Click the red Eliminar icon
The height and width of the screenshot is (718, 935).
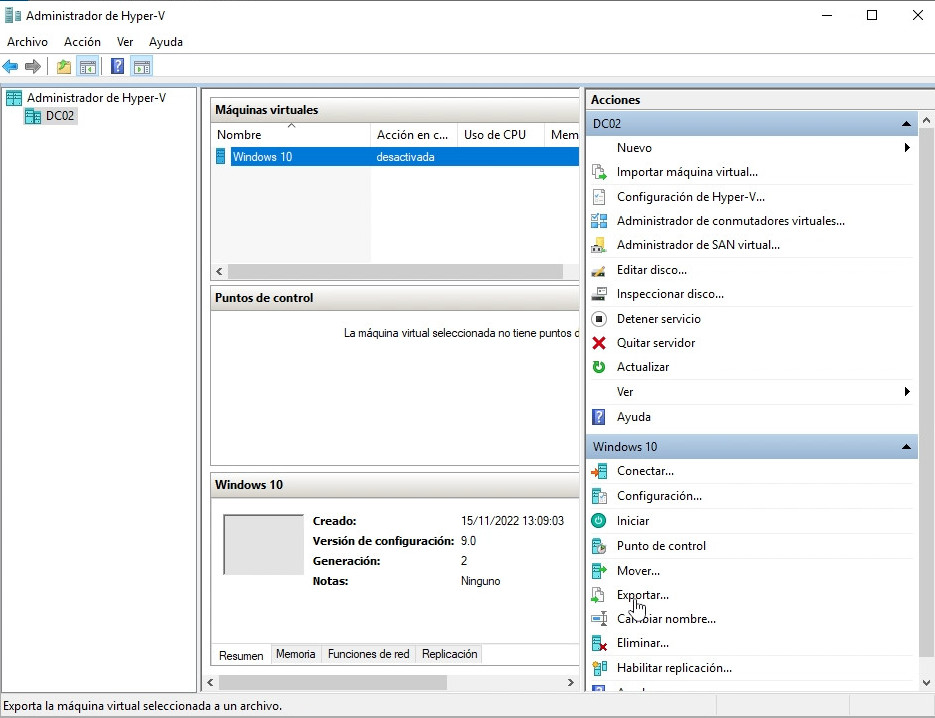click(599, 644)
